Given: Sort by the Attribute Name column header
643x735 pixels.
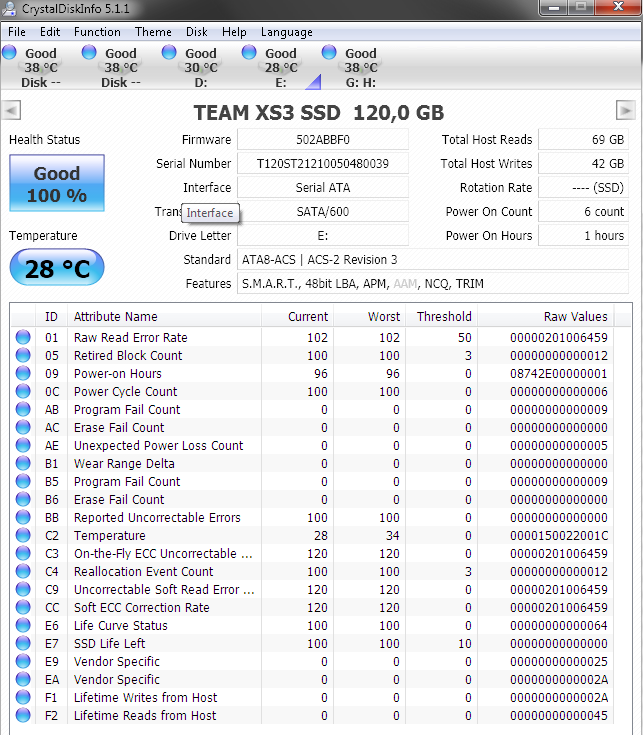Looking at the screenshot, I should (x=164, y=316).
